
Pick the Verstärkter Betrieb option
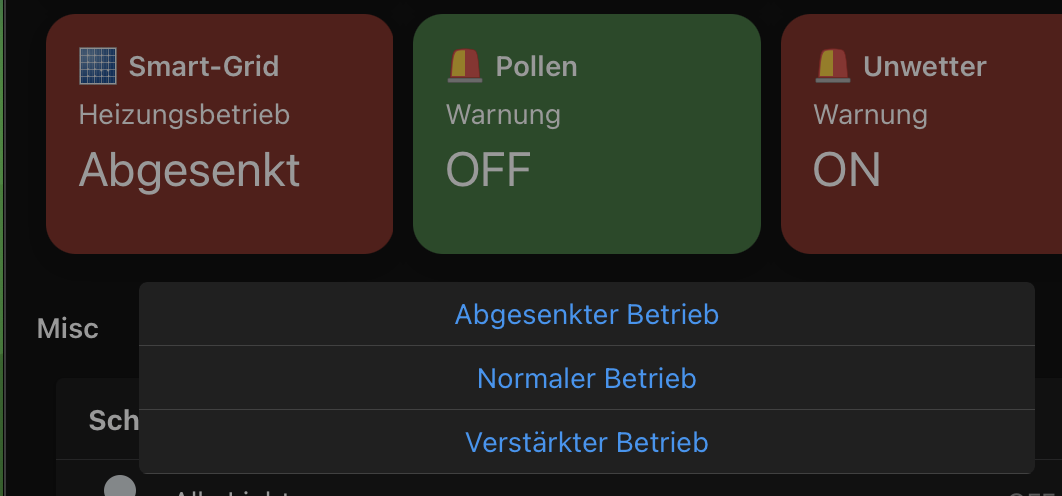pyautogui.click(x=587, y=442)
